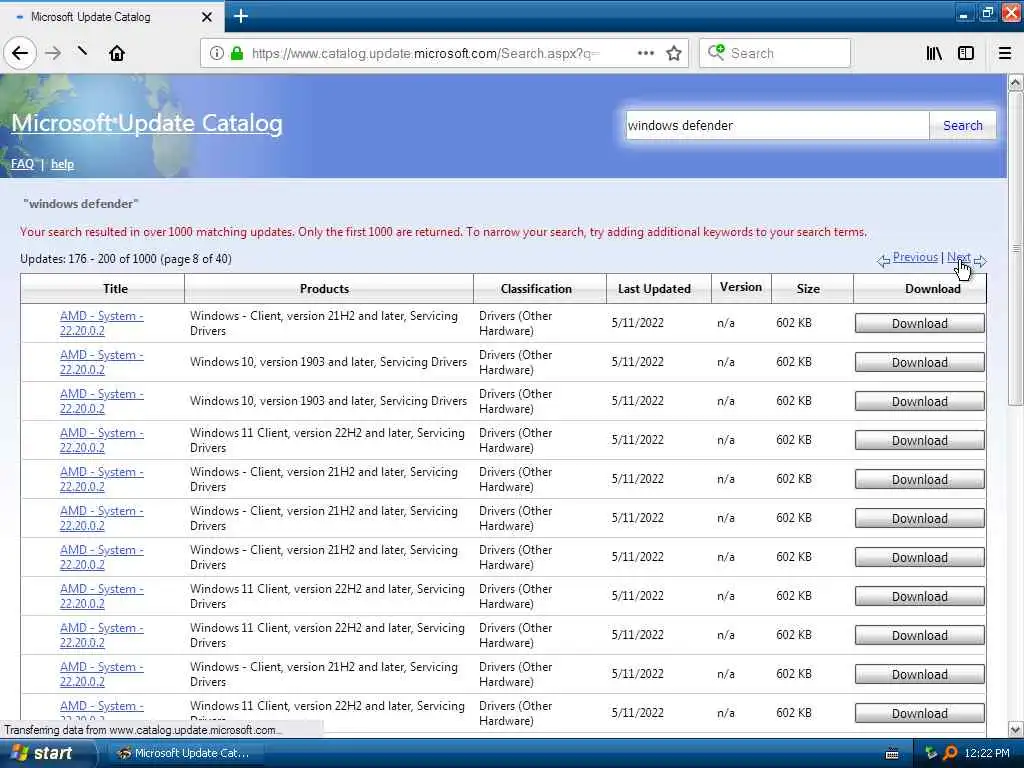Click the keyboard icon in system tray

coord(891,754)
